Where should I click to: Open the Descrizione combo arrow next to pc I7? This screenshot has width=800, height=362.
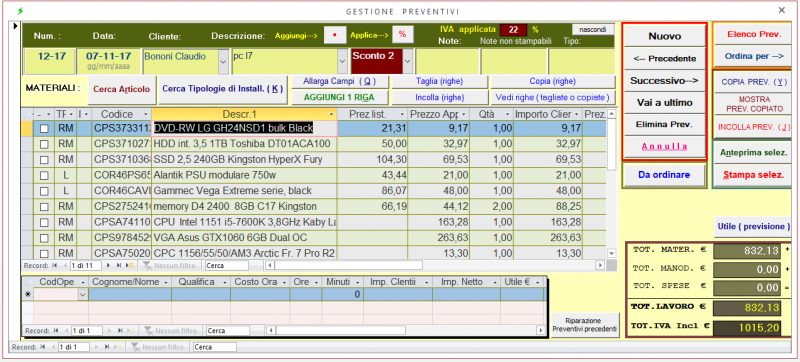[x=343, y=62]
